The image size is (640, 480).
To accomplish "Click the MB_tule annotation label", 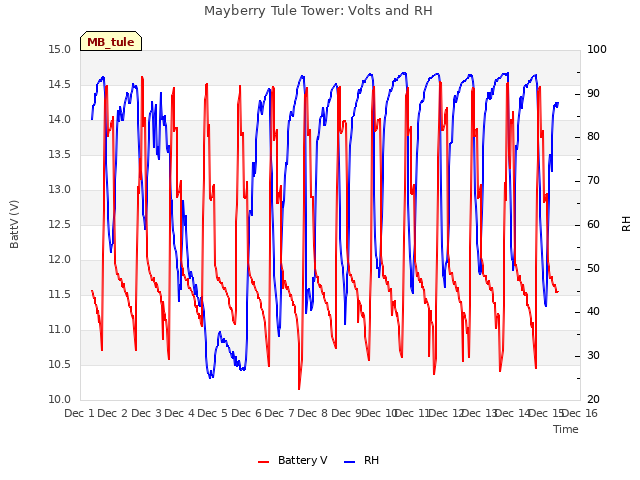I will 111,42.
